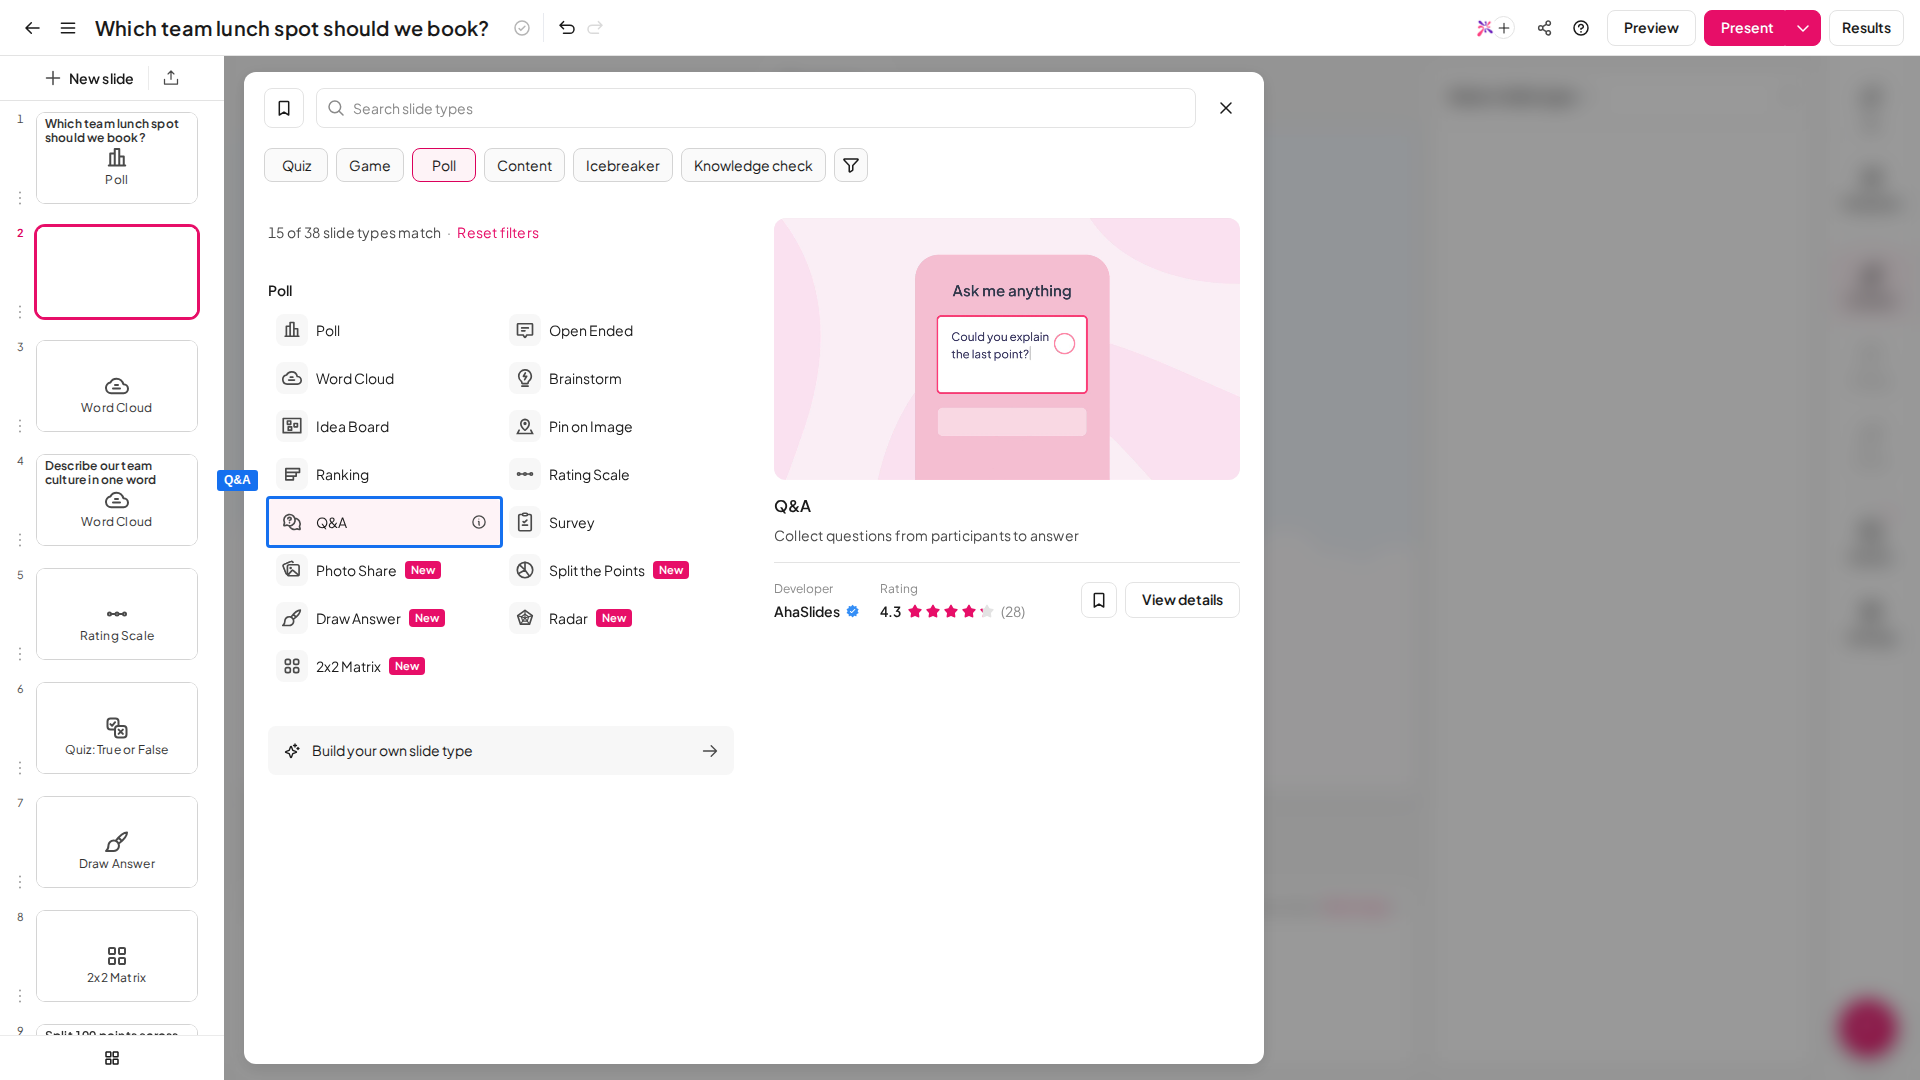Redo the last undone action
The image size is (1920, 1080).
595,28
